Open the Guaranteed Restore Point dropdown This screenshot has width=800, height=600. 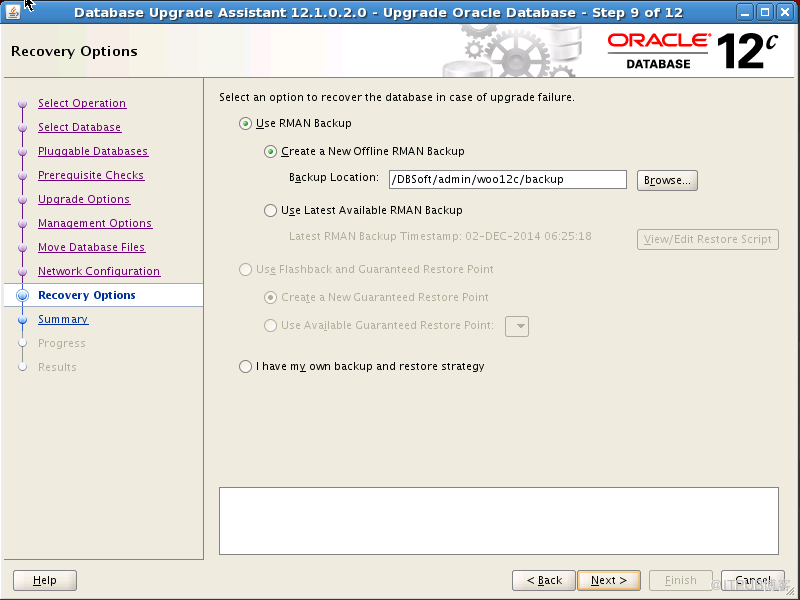517,327
